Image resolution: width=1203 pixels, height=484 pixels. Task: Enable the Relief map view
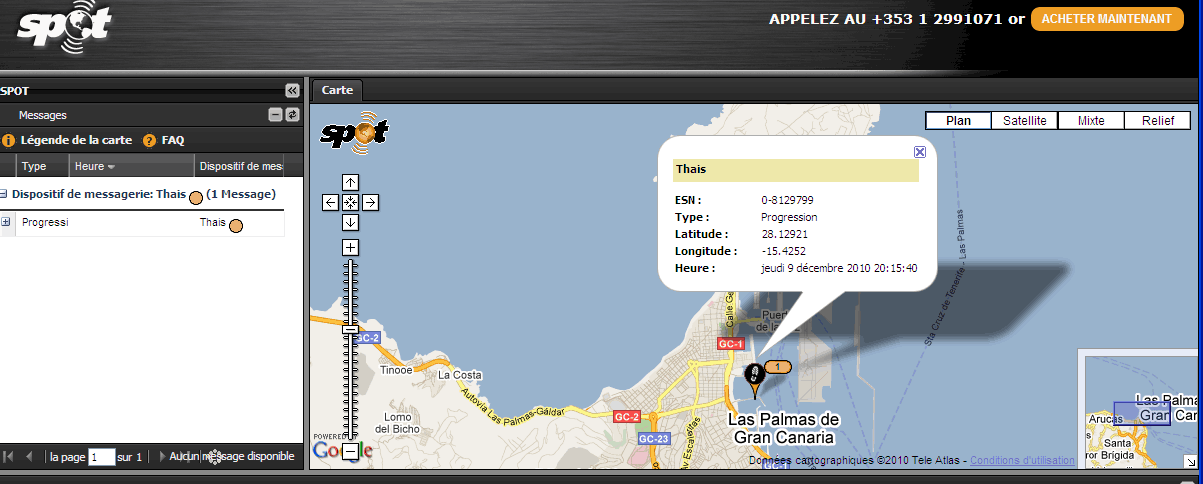[1157, 120]
